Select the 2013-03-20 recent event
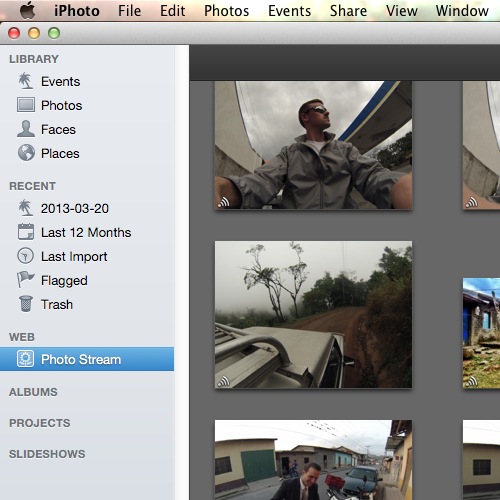The height and width of the screenshot is (500, 500). (x=75, y=209)
